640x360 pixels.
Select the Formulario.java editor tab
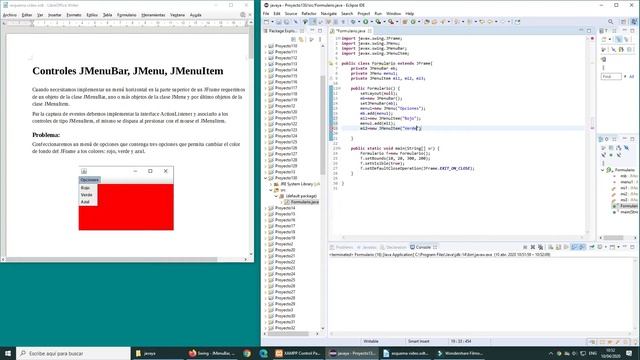(350, 31)
